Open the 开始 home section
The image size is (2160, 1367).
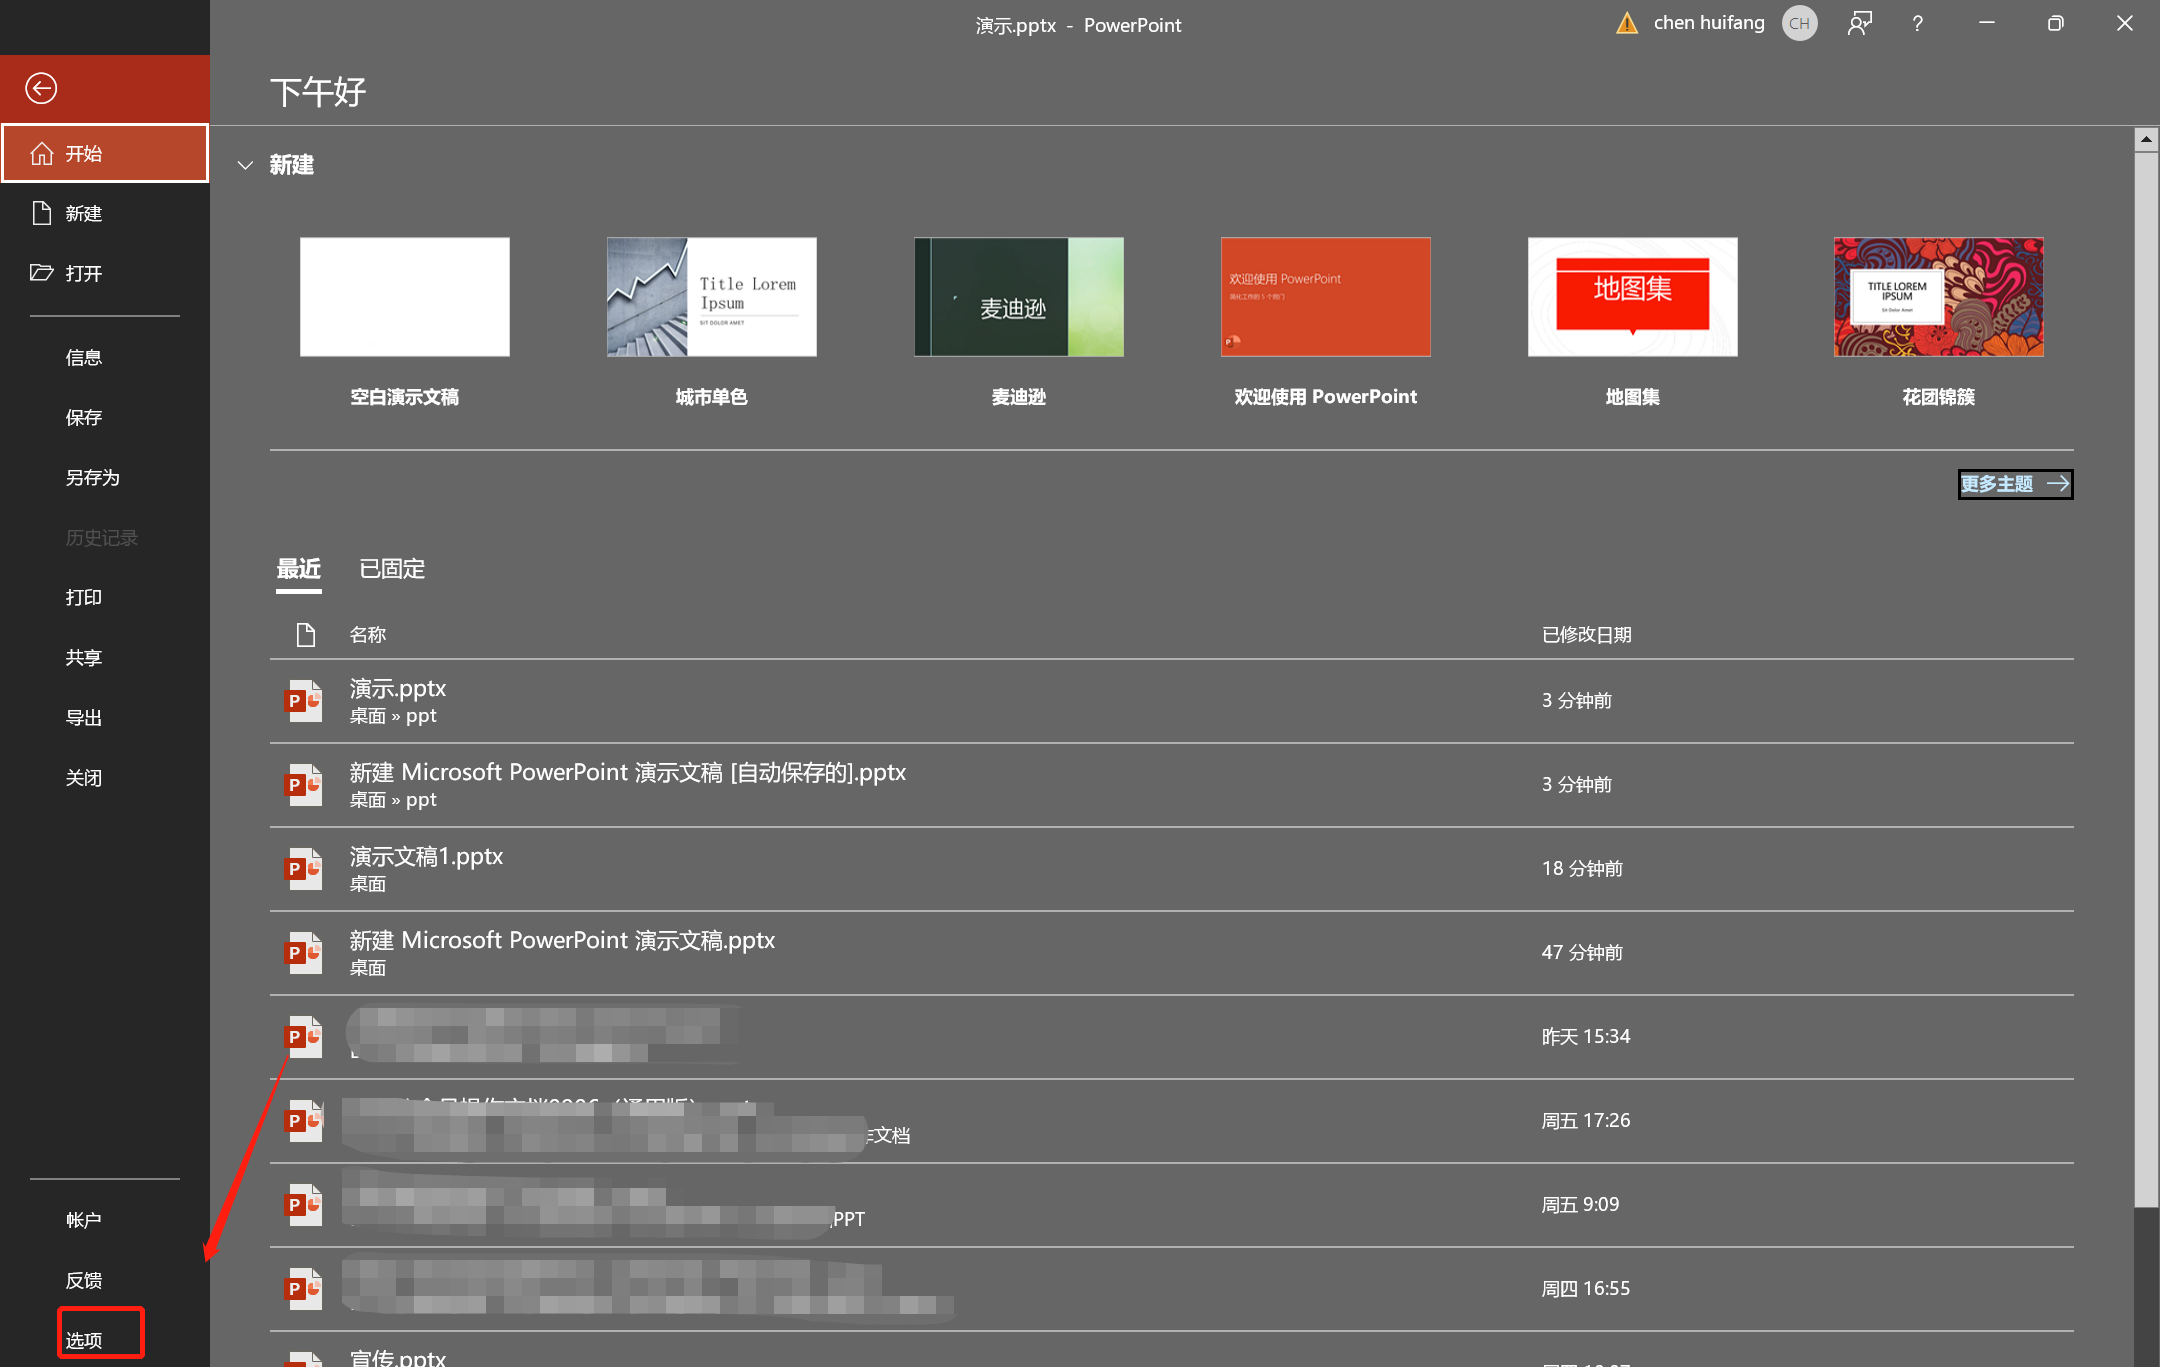click(x=105, y=153)
